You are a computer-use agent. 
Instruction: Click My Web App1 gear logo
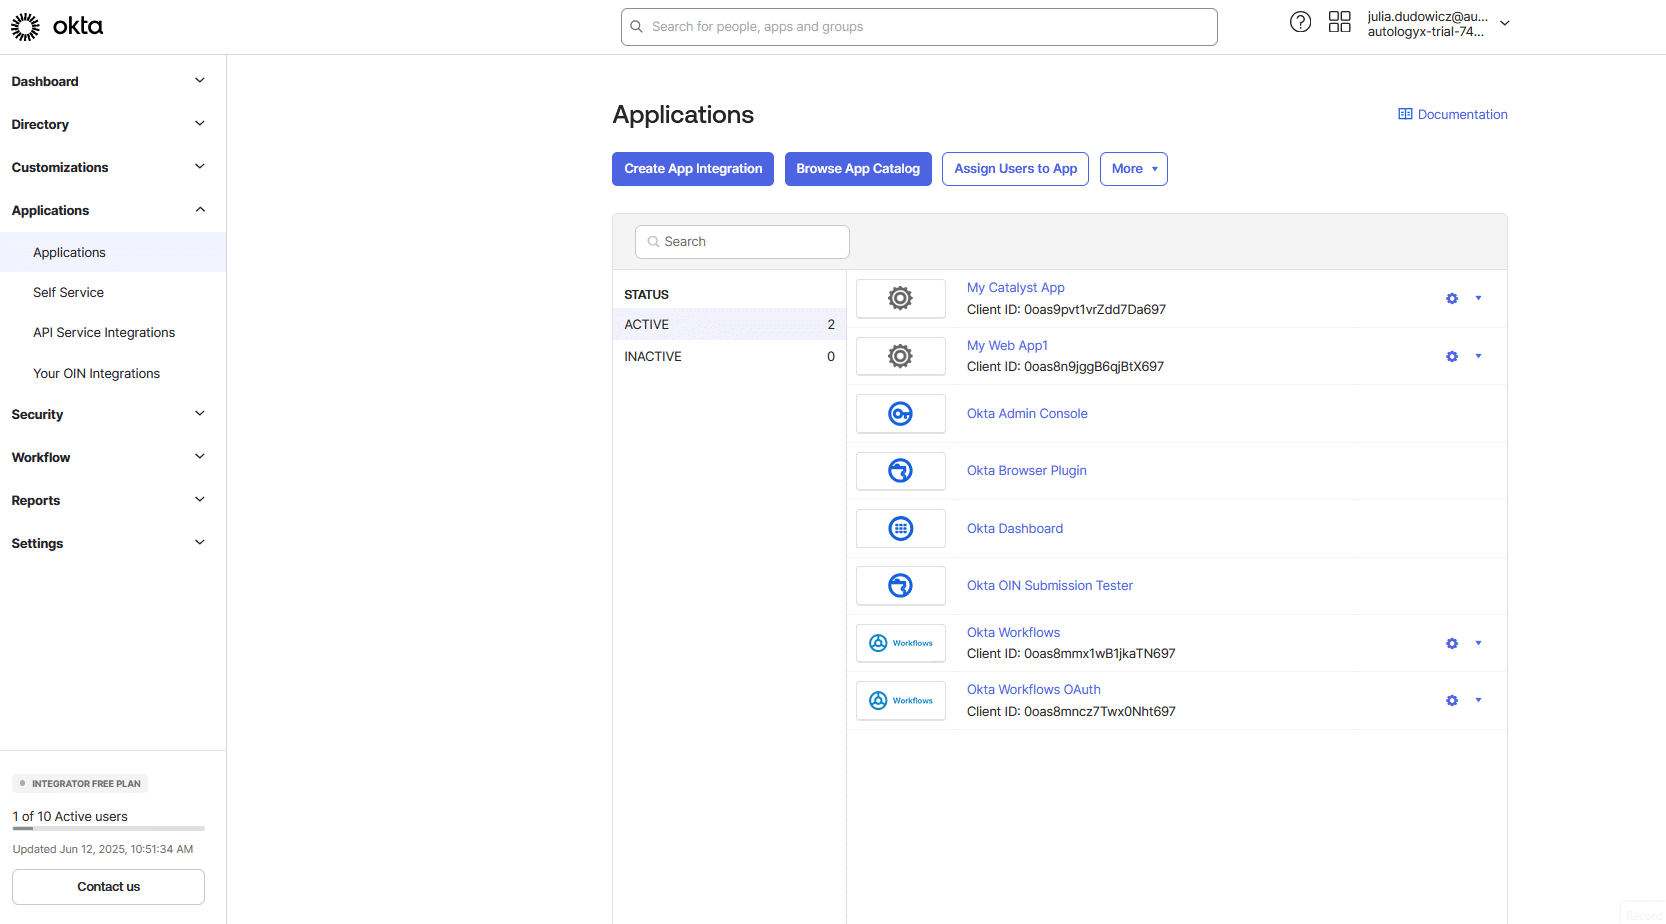(x=901, y=356)
